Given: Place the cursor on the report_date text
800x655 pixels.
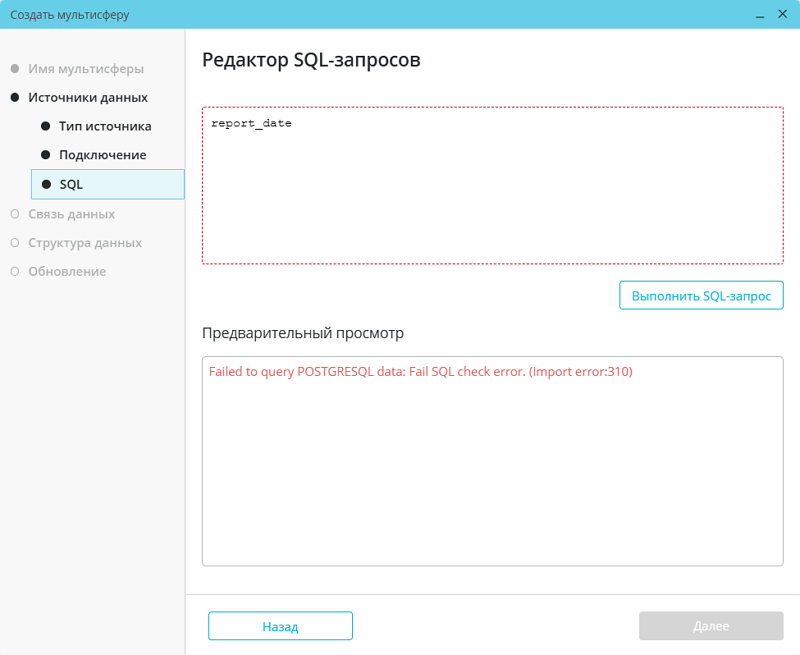Looking at the screenshot, I should 251,123.
